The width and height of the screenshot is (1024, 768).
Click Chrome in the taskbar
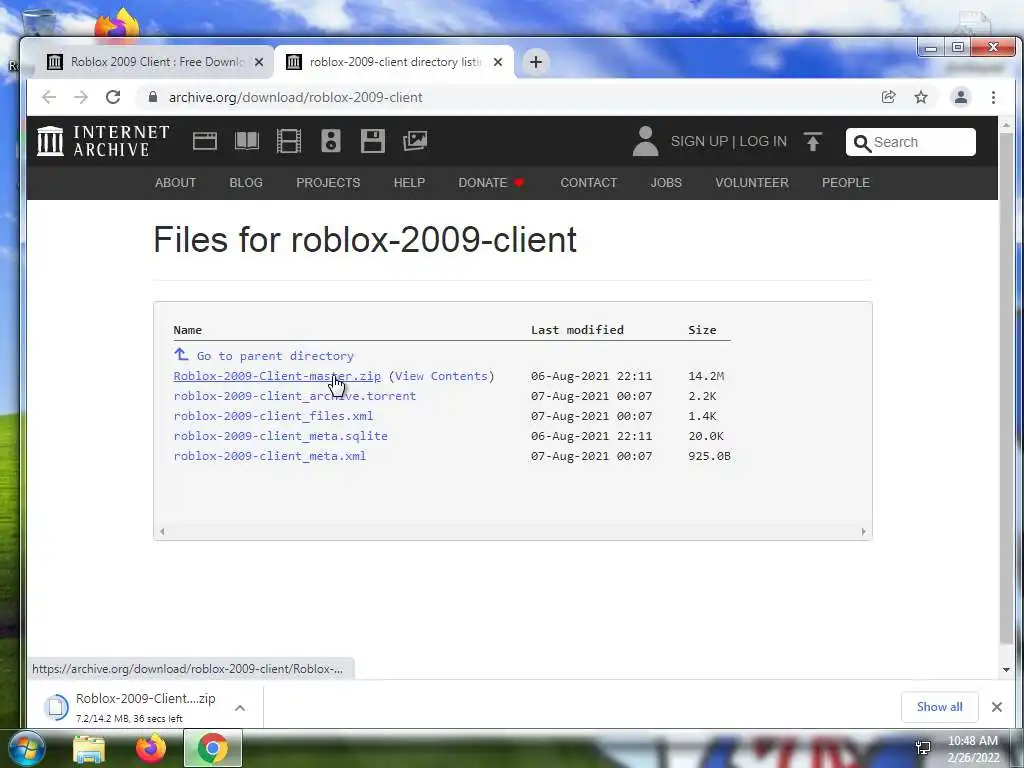click(x=213, y=749)
